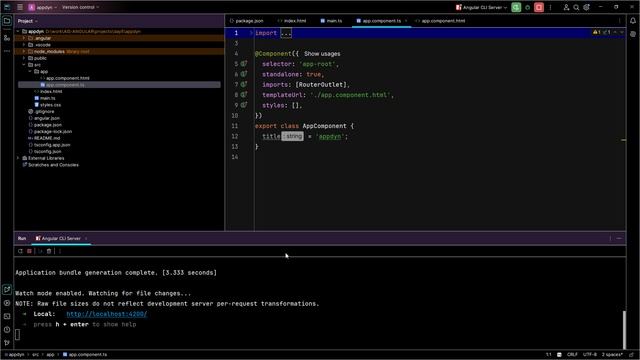Click rerun icon in Run panel toolbar
This screenshot has height=360, width=640.
(20, 251)
